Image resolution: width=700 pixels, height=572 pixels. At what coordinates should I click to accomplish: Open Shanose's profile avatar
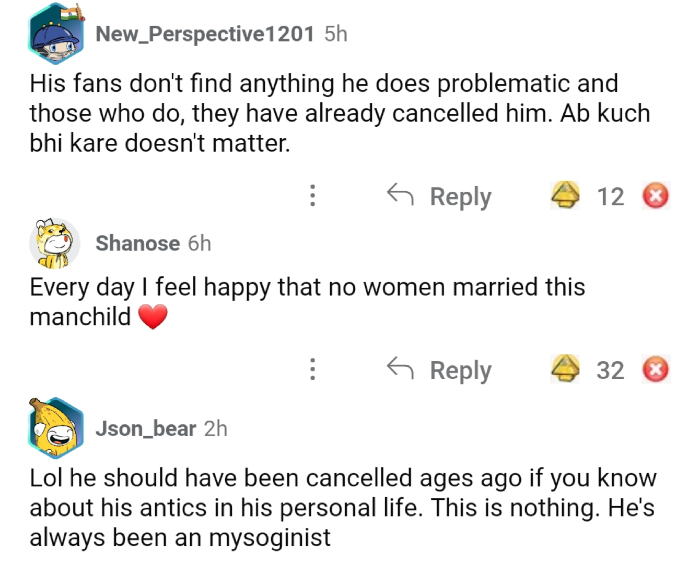(x=56, y=244)
